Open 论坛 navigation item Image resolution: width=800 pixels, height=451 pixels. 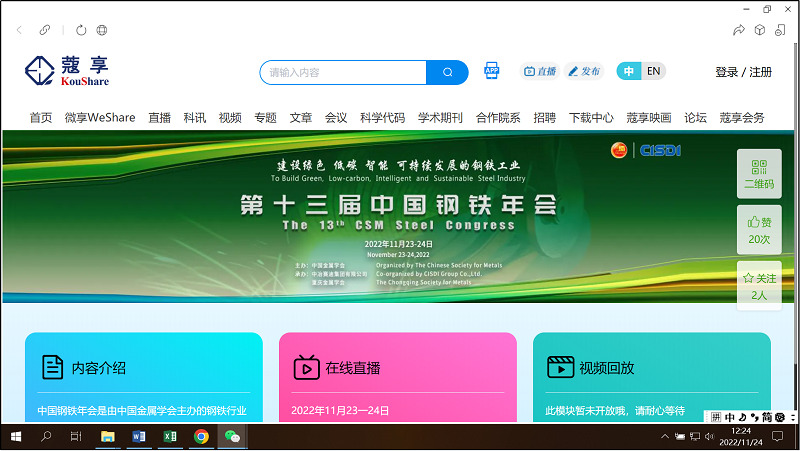pos(695,118)
